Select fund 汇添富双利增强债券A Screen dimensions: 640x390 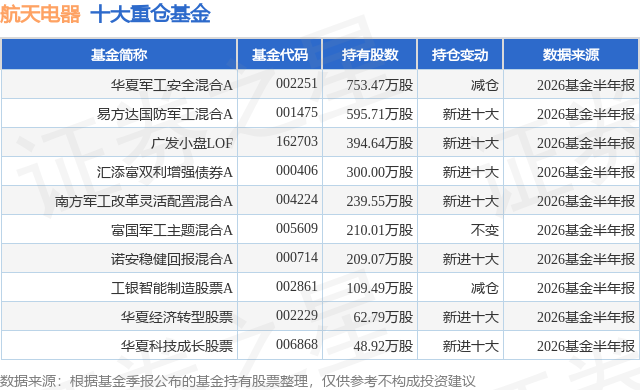(x=164, y=172)
